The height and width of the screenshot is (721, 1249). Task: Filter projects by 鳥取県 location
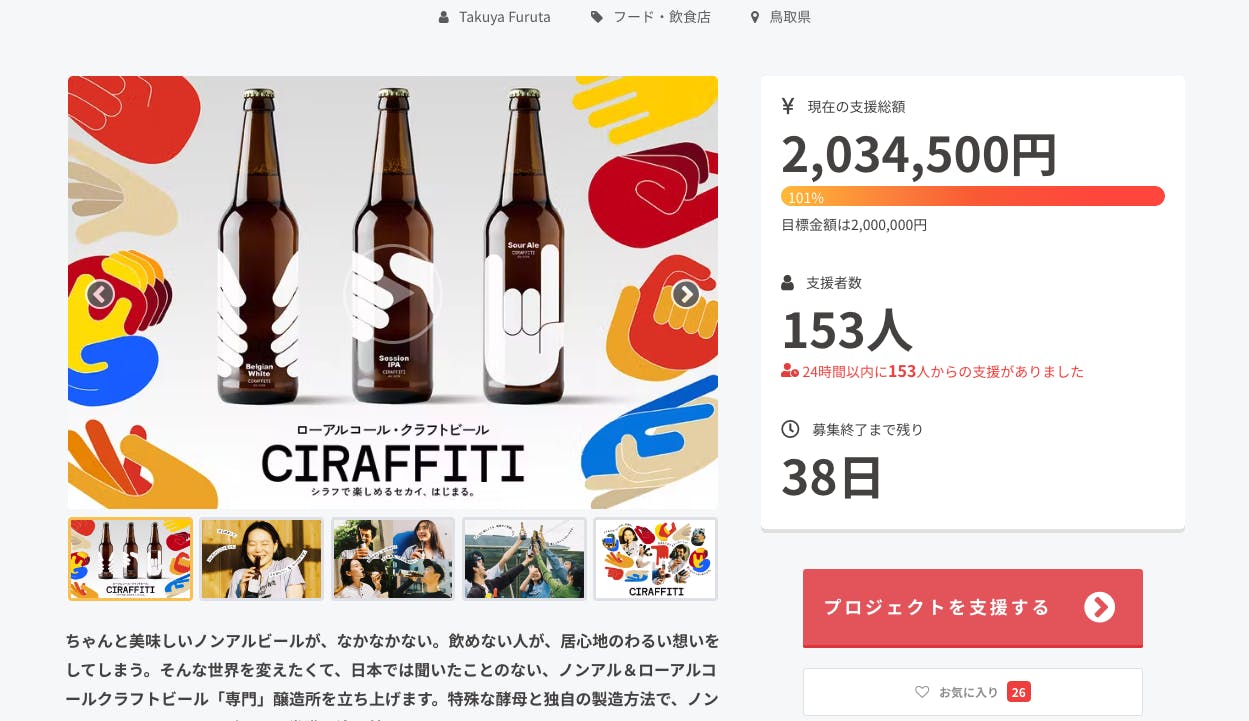coord(790,17)
